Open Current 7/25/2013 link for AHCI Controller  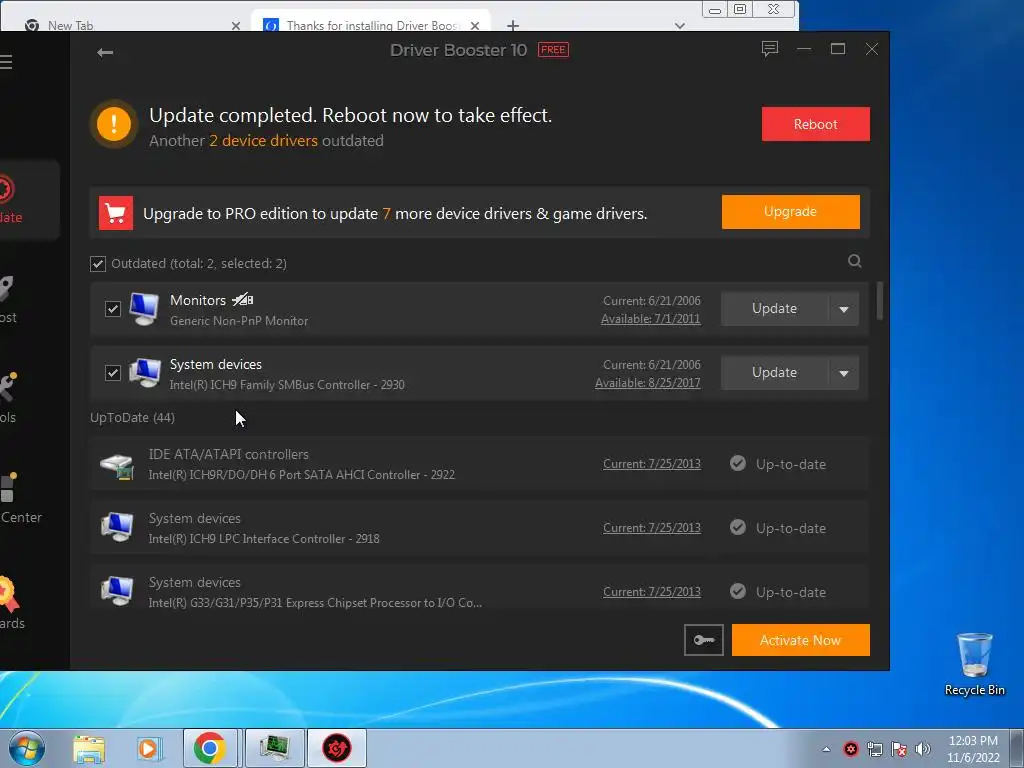click(x=652, y=464)
